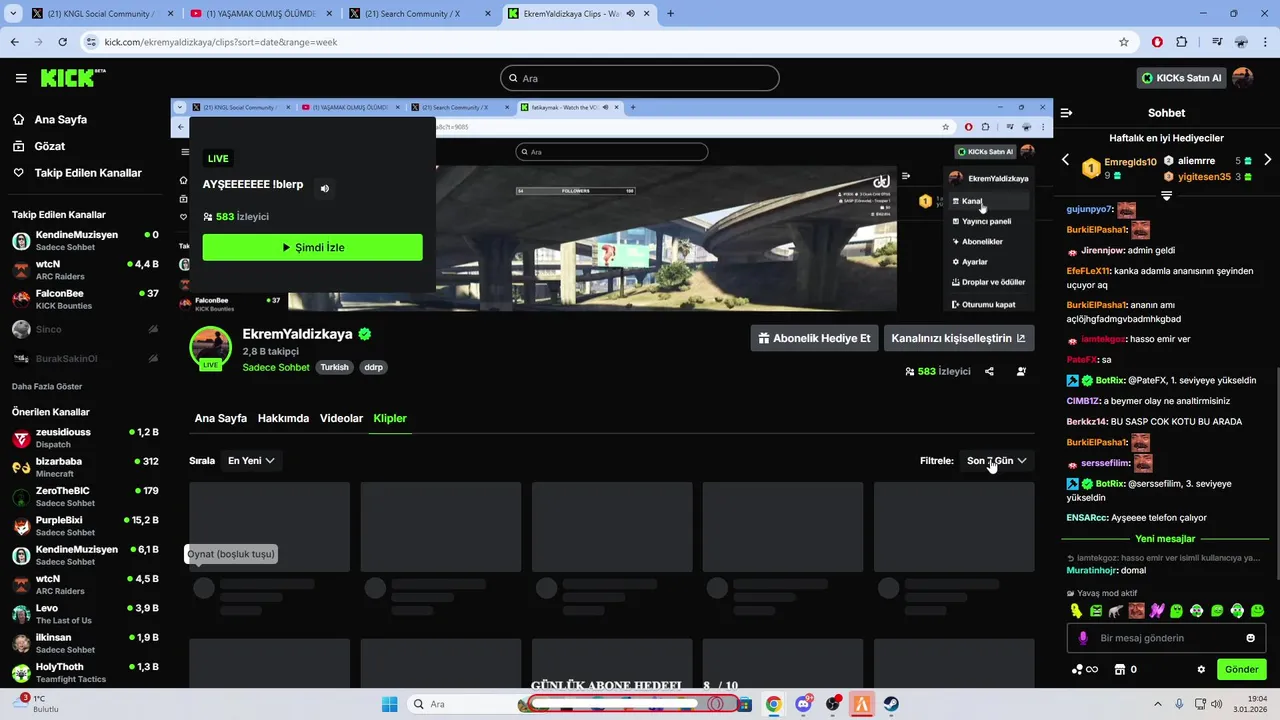Click in the Ara search field

click(x=639, y=78)
